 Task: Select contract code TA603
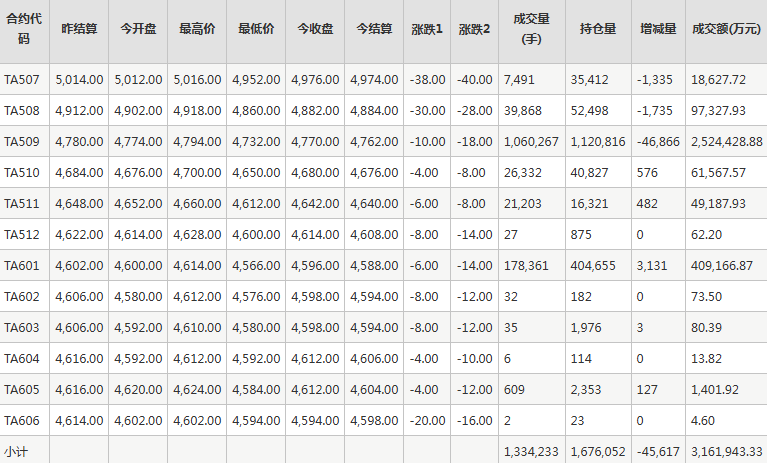click(22, 328)
